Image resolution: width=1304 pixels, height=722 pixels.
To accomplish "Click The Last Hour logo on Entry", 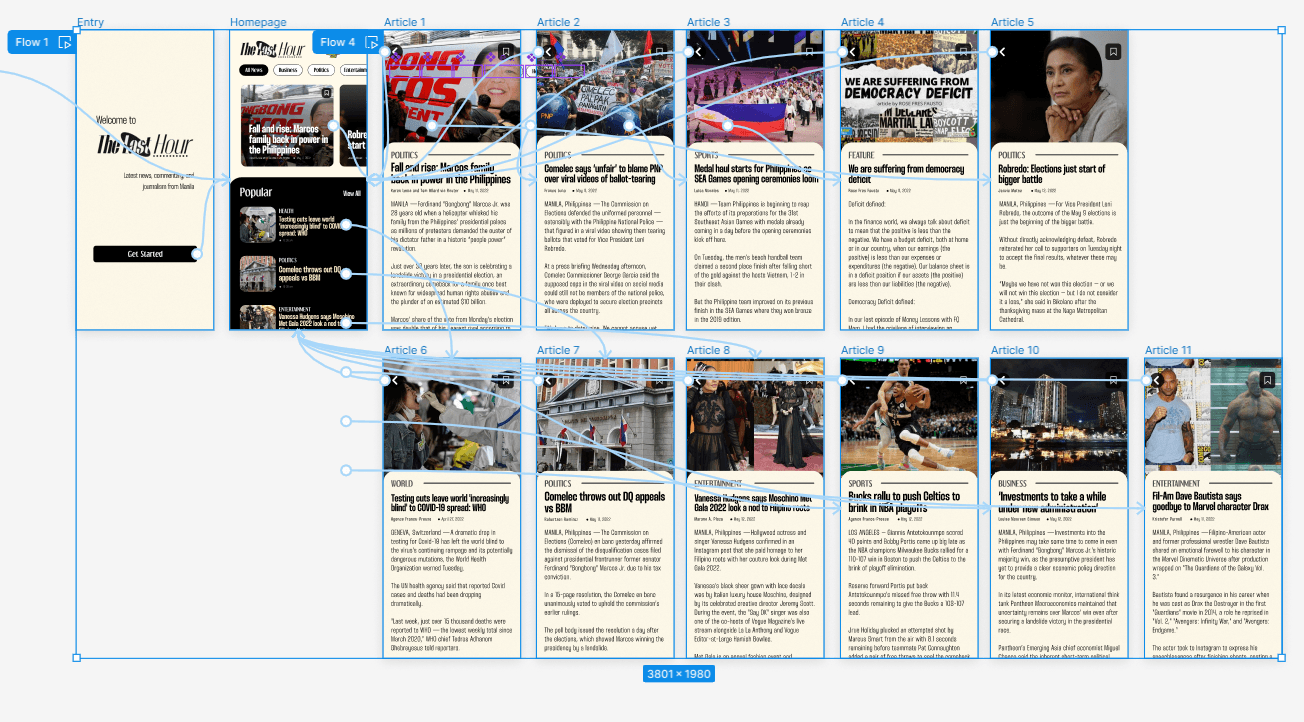I will click(143, 146).
